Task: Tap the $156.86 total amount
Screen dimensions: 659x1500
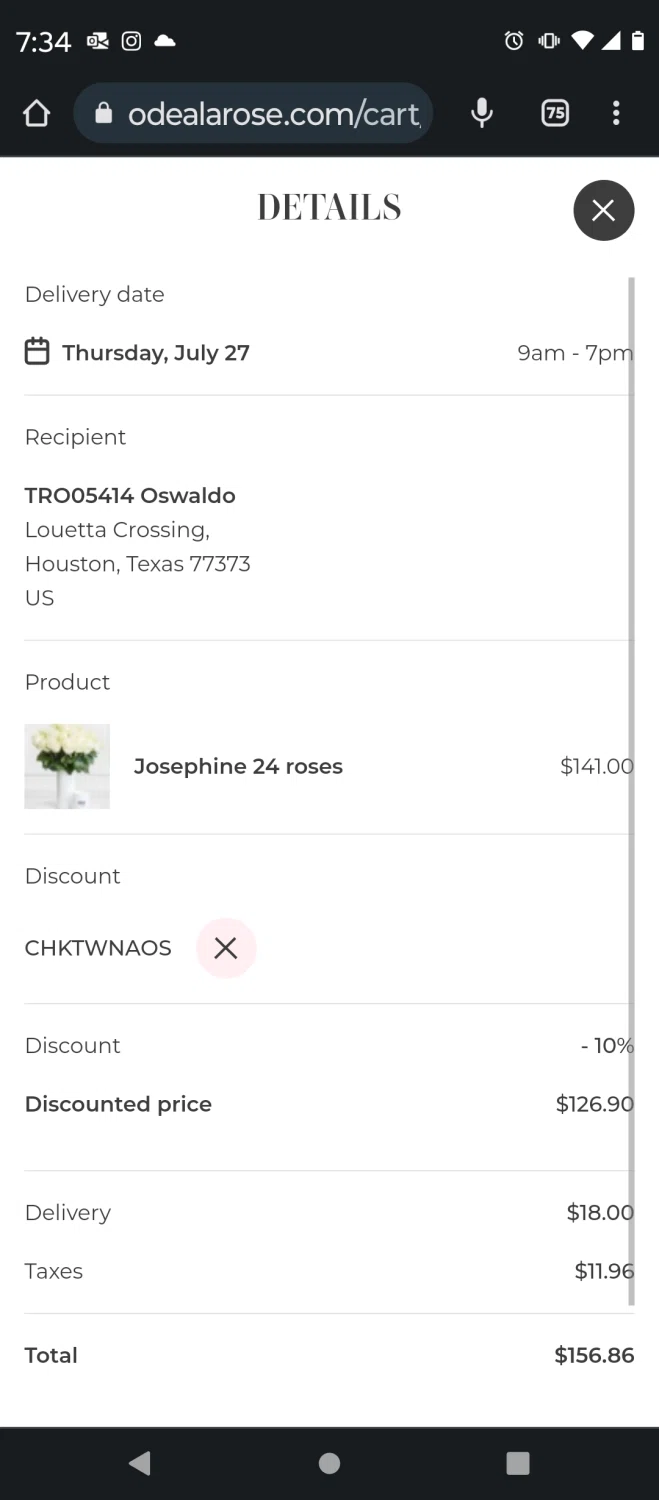Action: pyautogui.click(x=594, y=1356)
